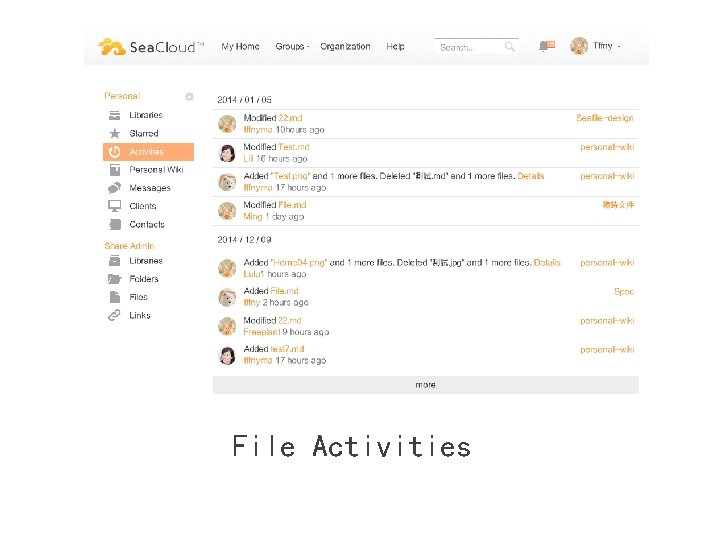Open user Lulu's profile link
Image resolution: width=720 pixels, height=540 pixels.
tap(253, 274)
